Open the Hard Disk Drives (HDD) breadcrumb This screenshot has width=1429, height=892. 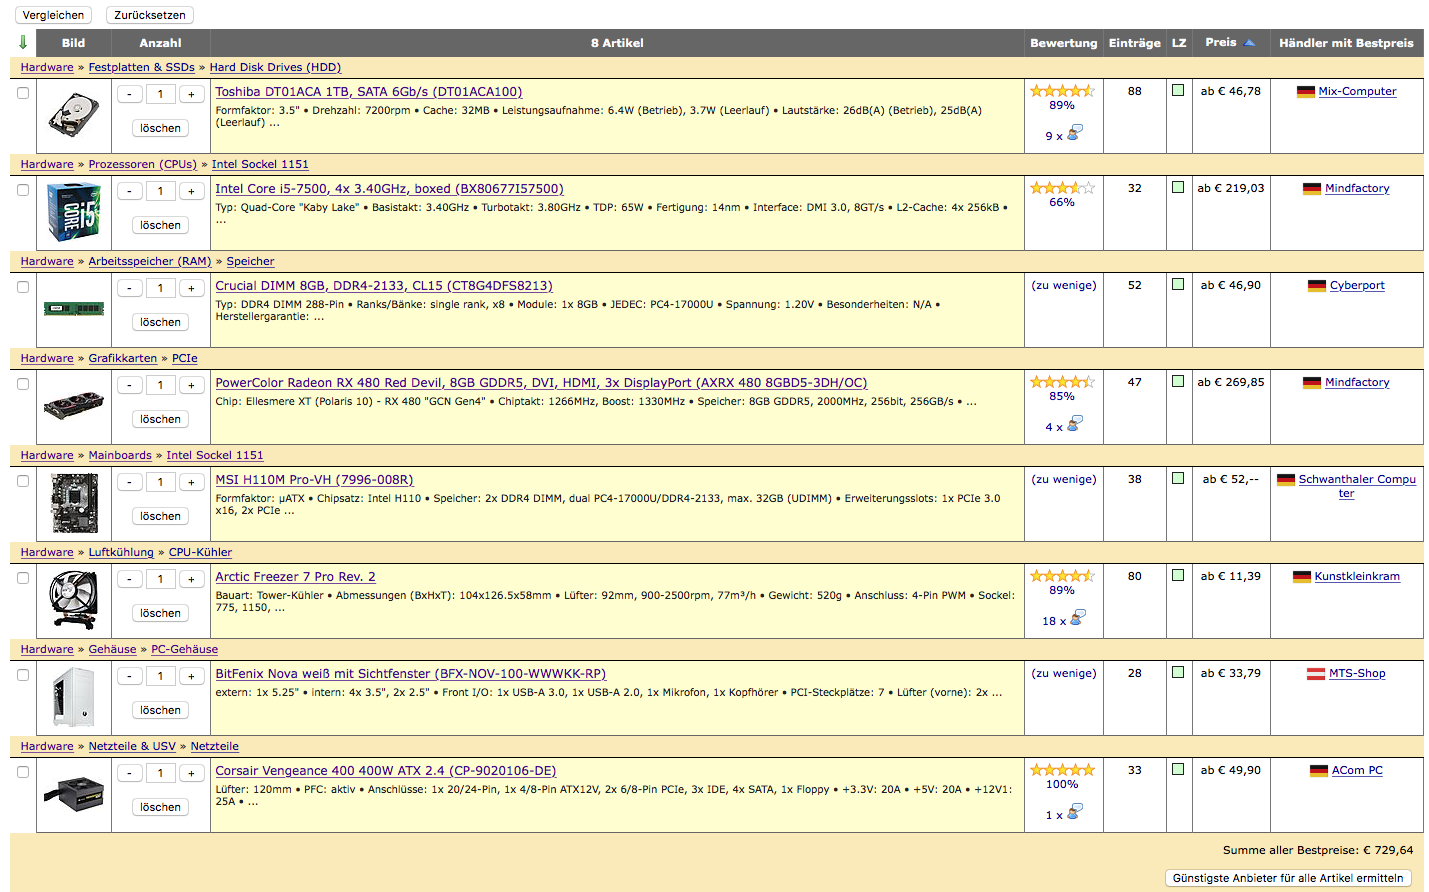click(275, 67)
